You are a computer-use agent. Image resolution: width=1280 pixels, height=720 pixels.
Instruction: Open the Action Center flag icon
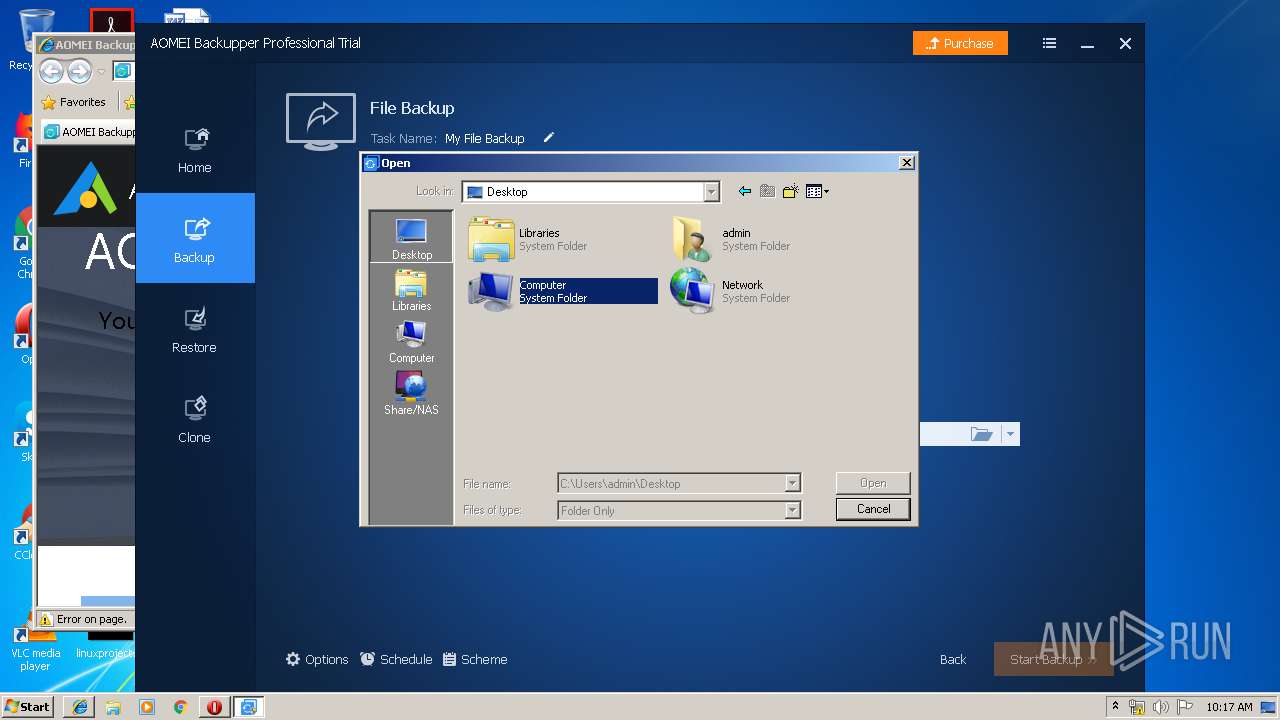click(x=1184, y=707)
